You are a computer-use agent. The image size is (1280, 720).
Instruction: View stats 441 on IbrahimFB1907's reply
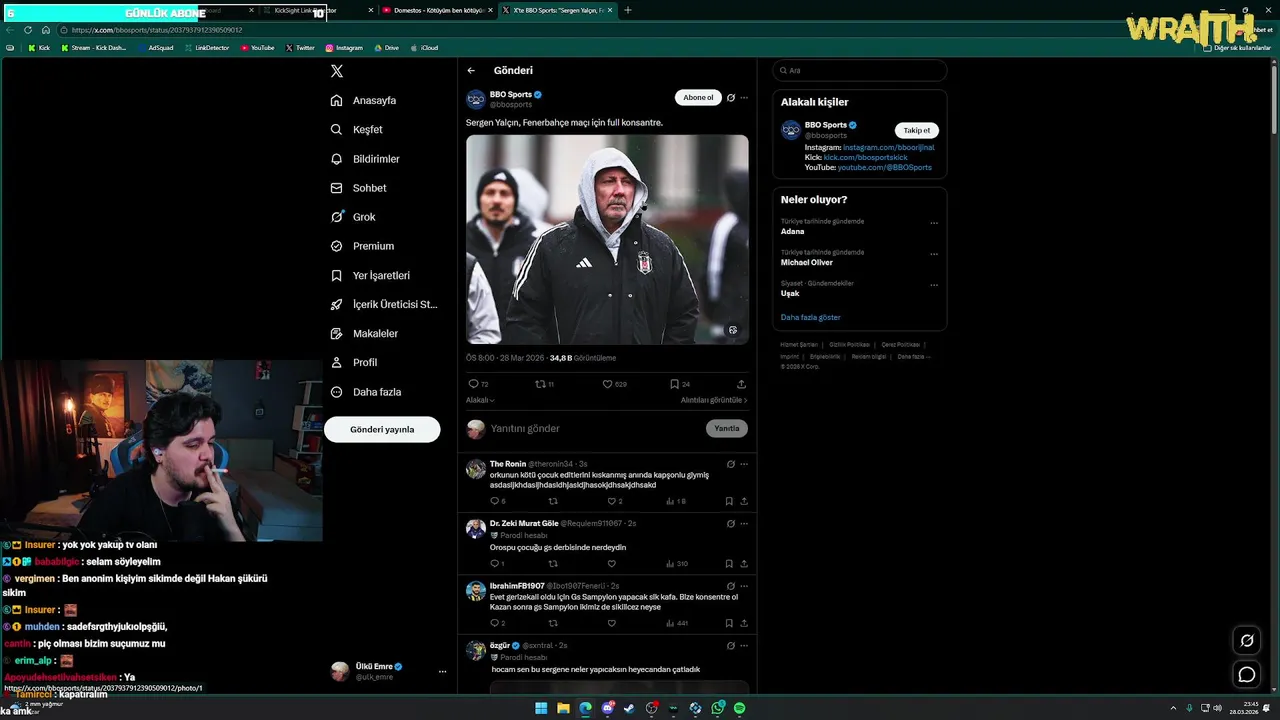[x=676, y=623]
